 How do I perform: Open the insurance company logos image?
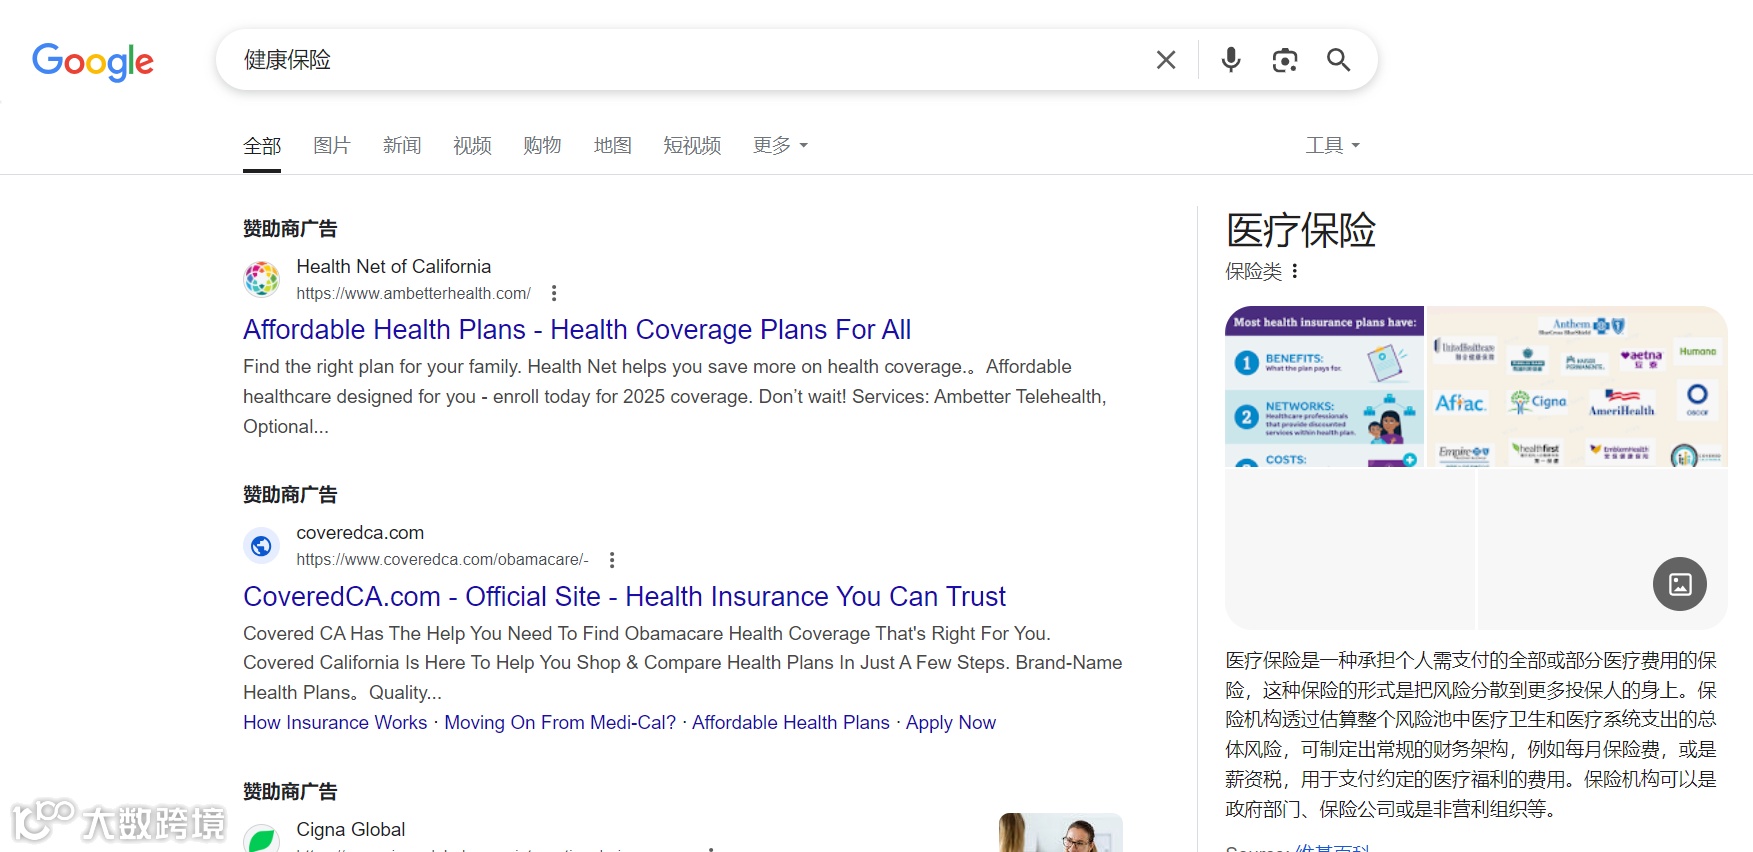click(x=1577, y=386)
